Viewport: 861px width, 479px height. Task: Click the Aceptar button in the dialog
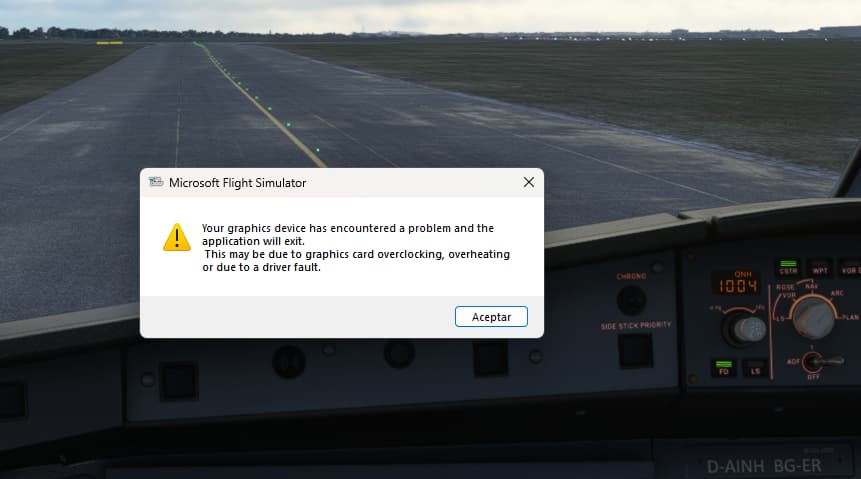[491, 316]
